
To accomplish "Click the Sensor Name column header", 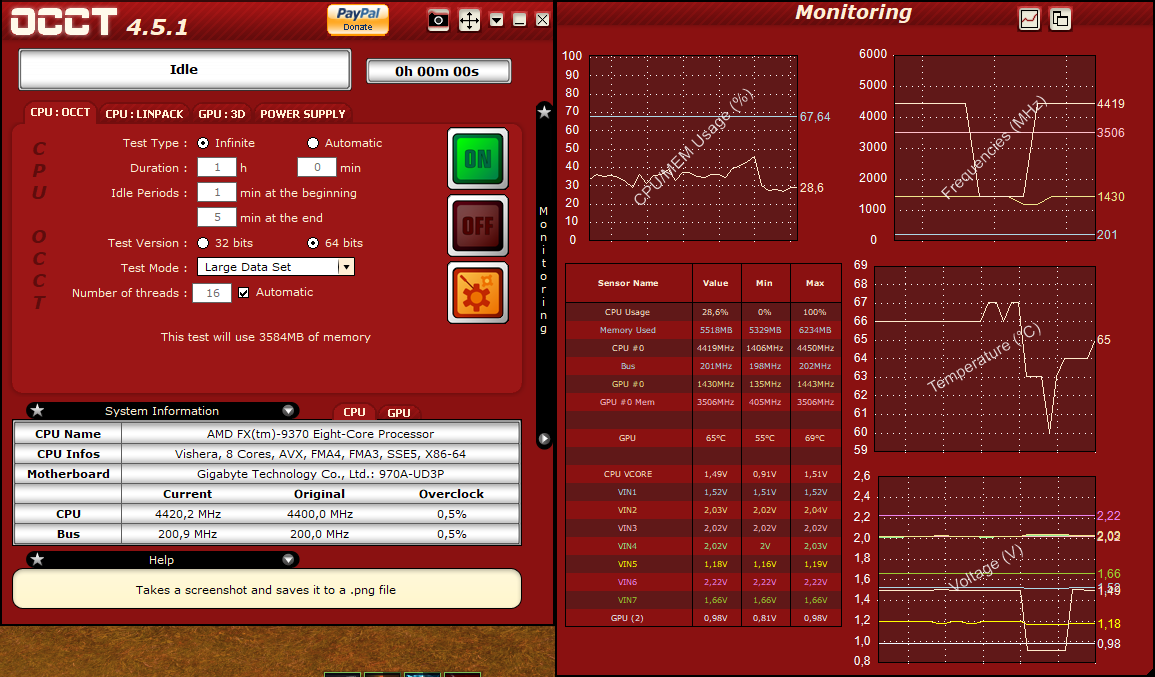I will pos(628,283).
